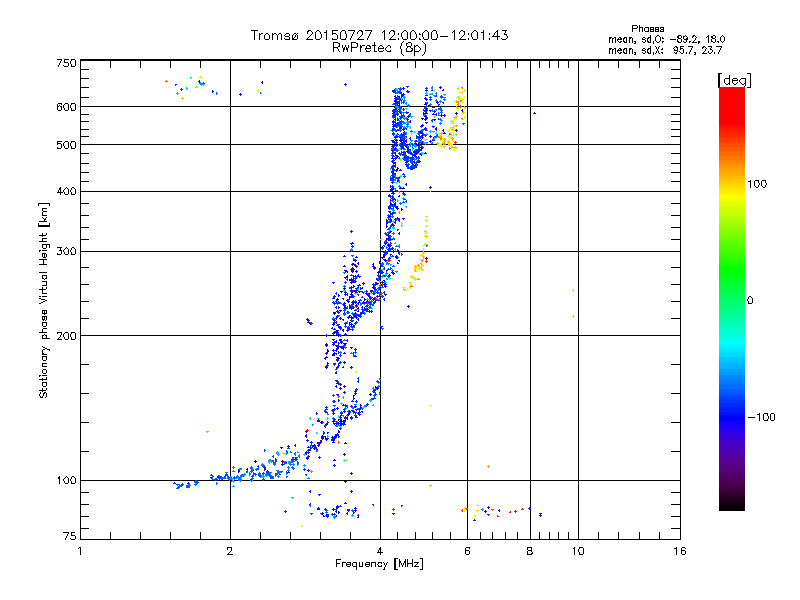Click the y-axis tick label '300'
800x600 pixels.
pos(66,252)
